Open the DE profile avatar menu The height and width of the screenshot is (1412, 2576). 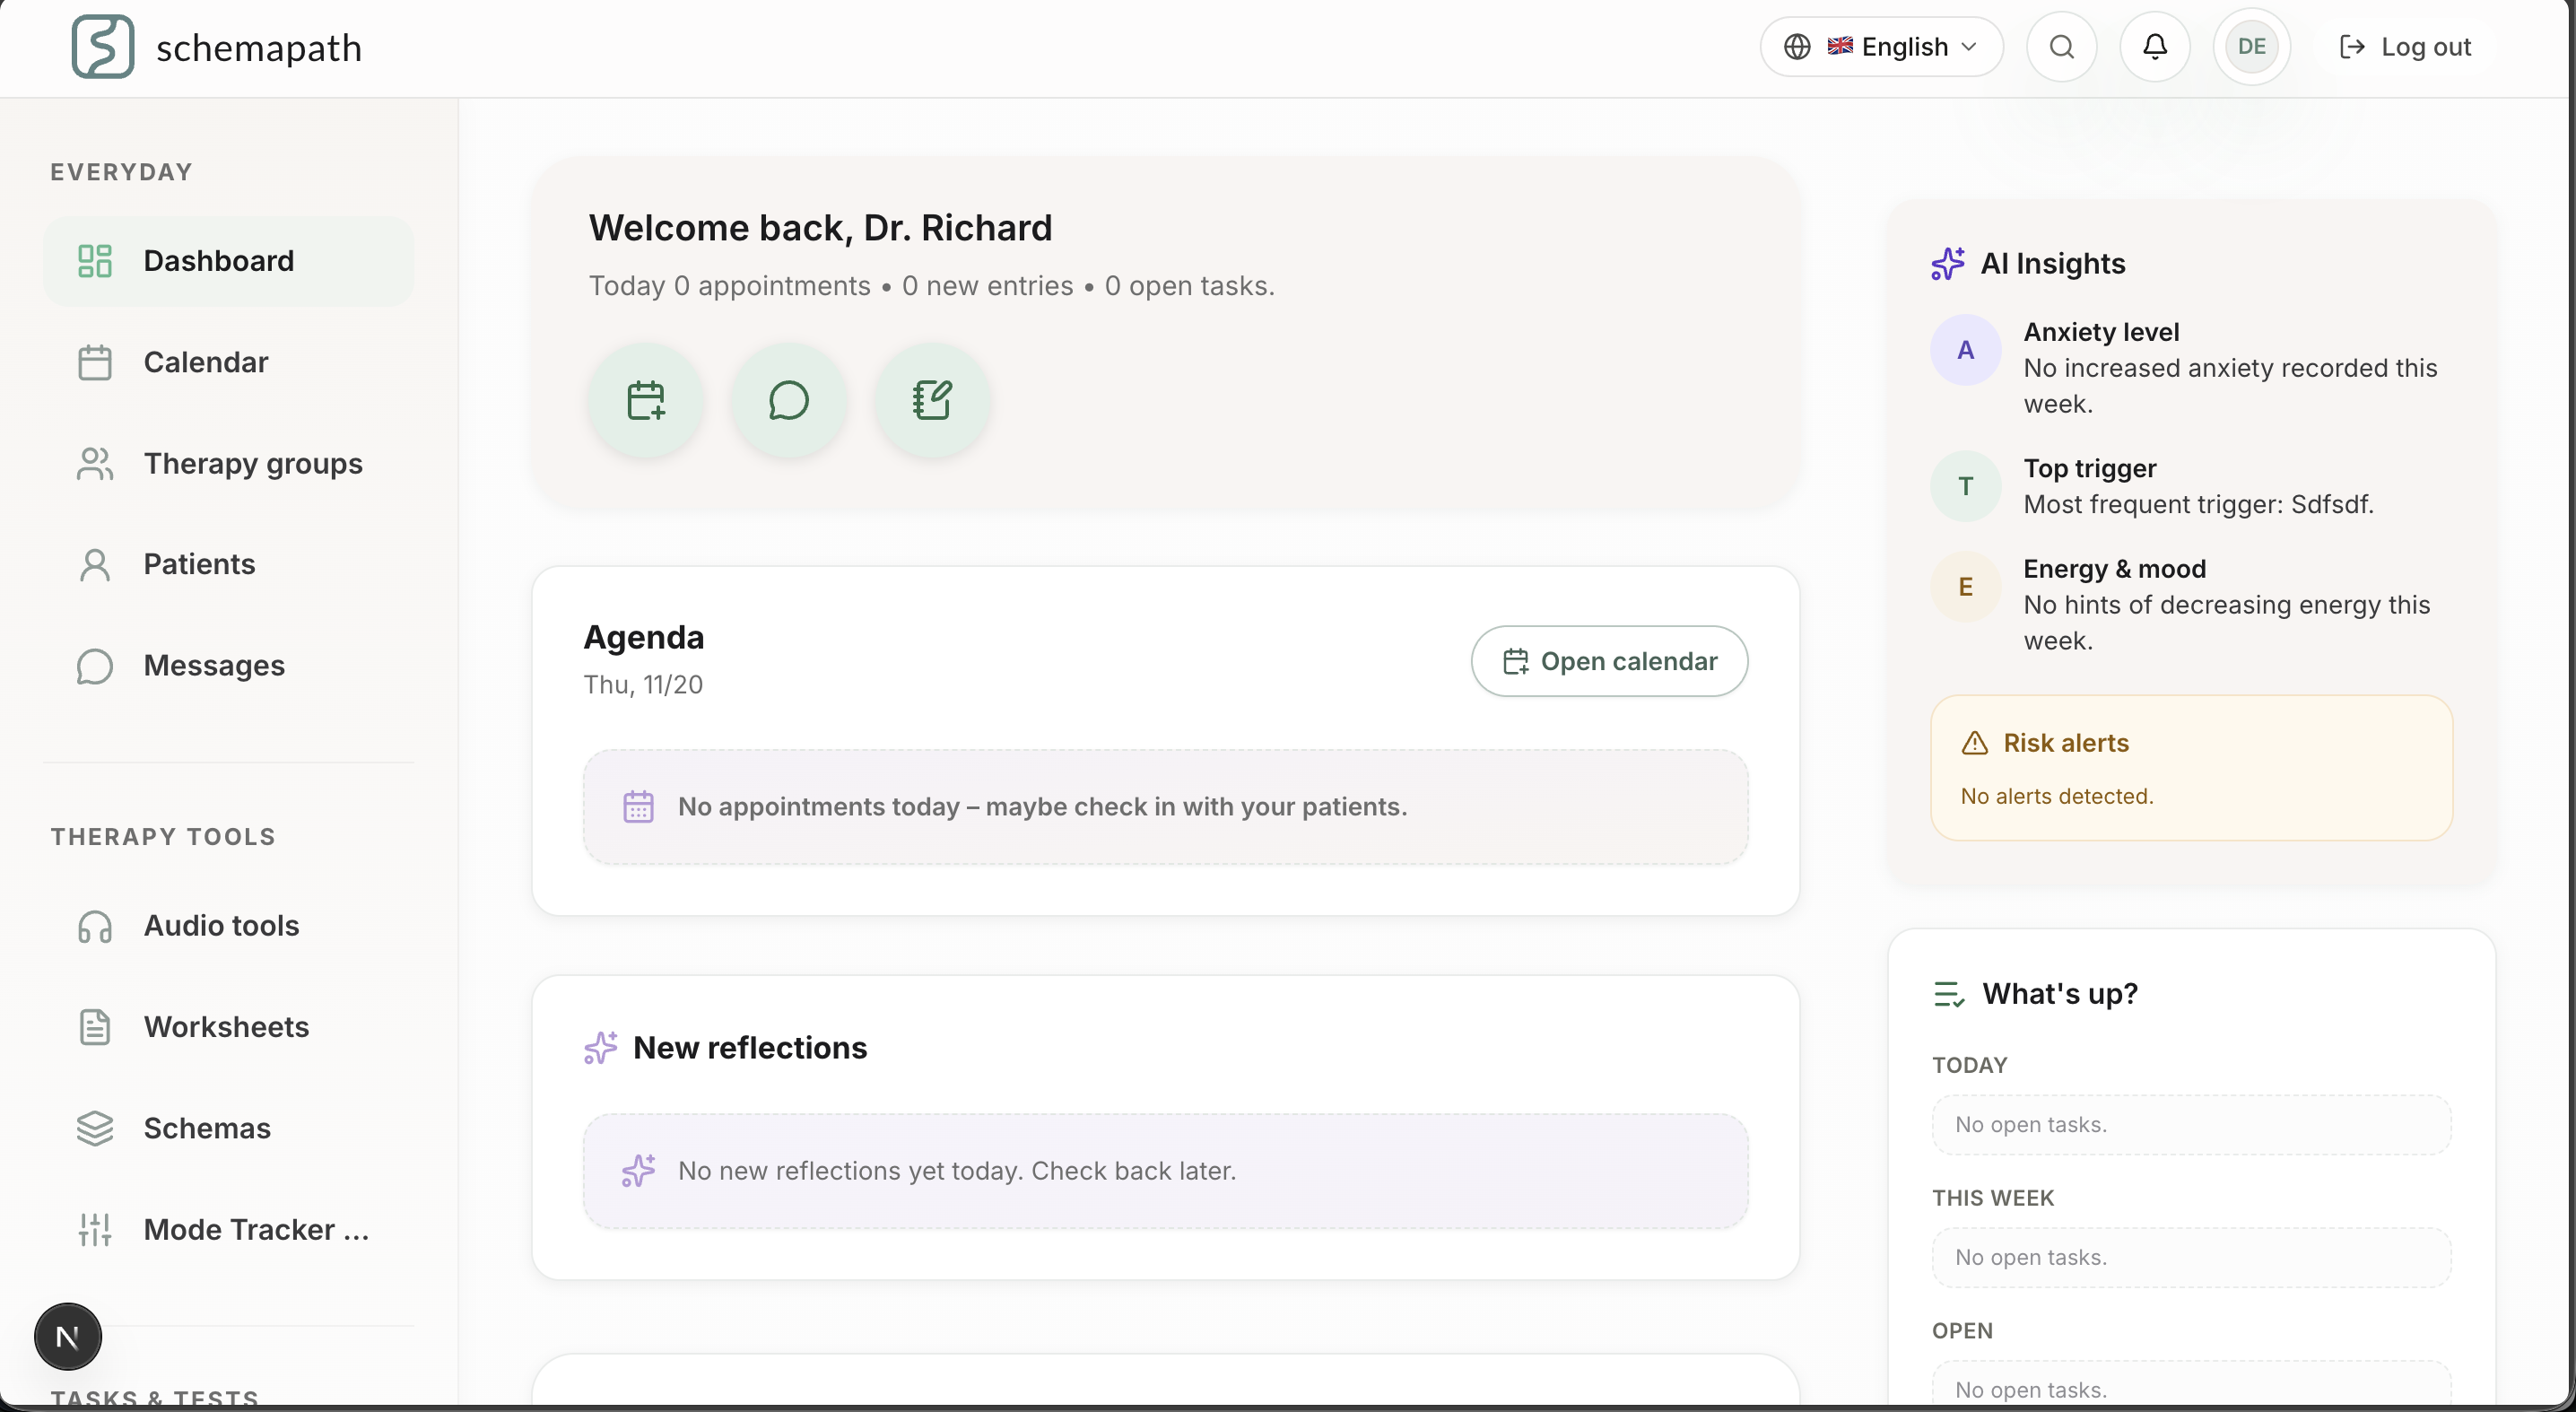coord(2251,46)
